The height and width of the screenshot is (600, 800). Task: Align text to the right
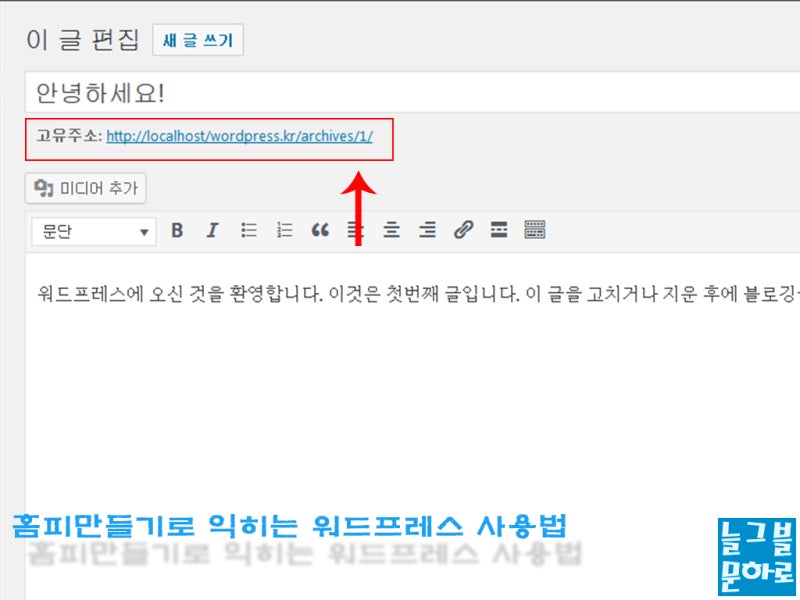tap(427, 230)
